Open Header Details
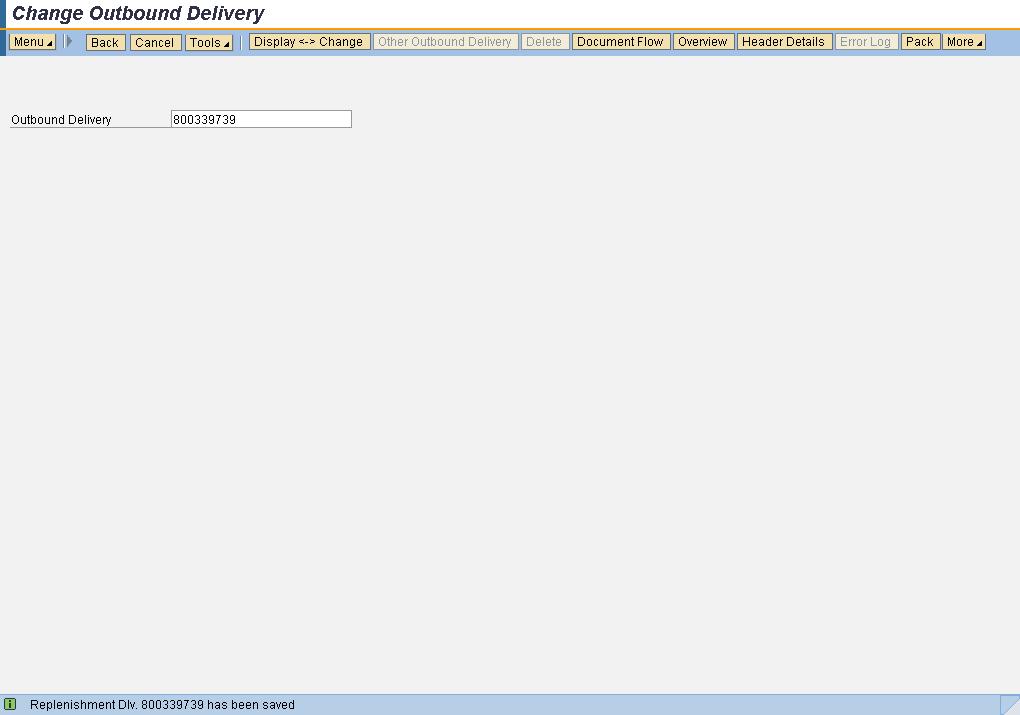The image size is (1020, 715). click(x=785, y=42)
